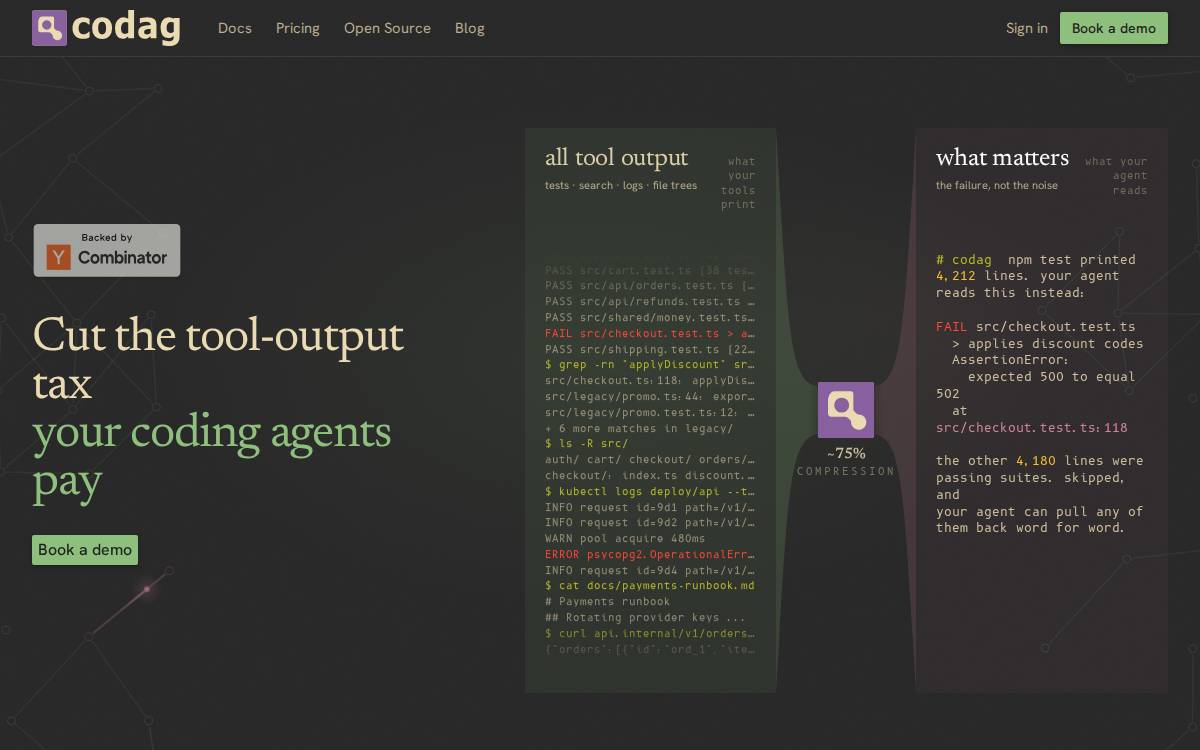This screenshot has height=750, width=1200.
Task: Click the codag wordmark in the header
Action: click(126, 28)
